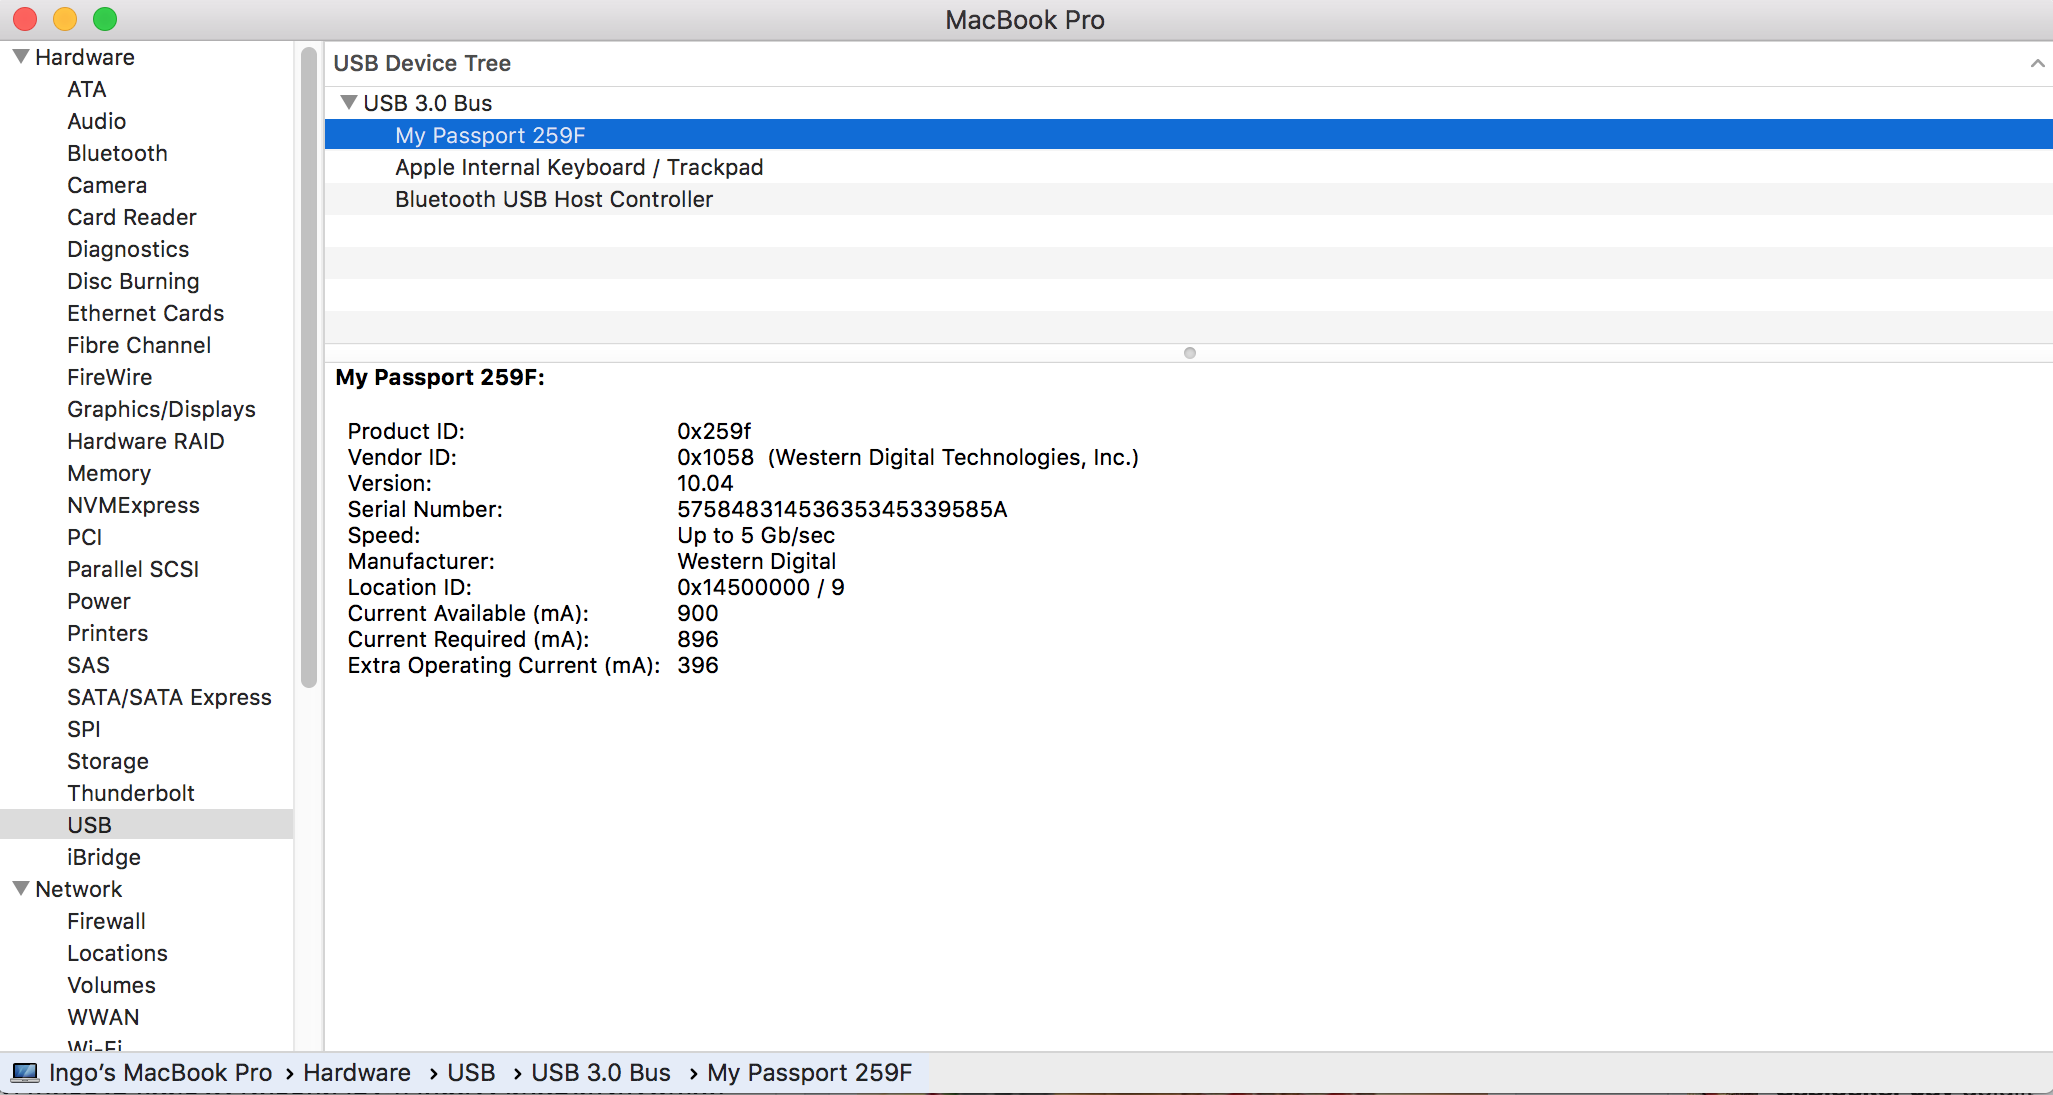Viewport: 2053px width, 1095px height.
Task: Click the pane divider handle dot
Action: coord(1189,353)
